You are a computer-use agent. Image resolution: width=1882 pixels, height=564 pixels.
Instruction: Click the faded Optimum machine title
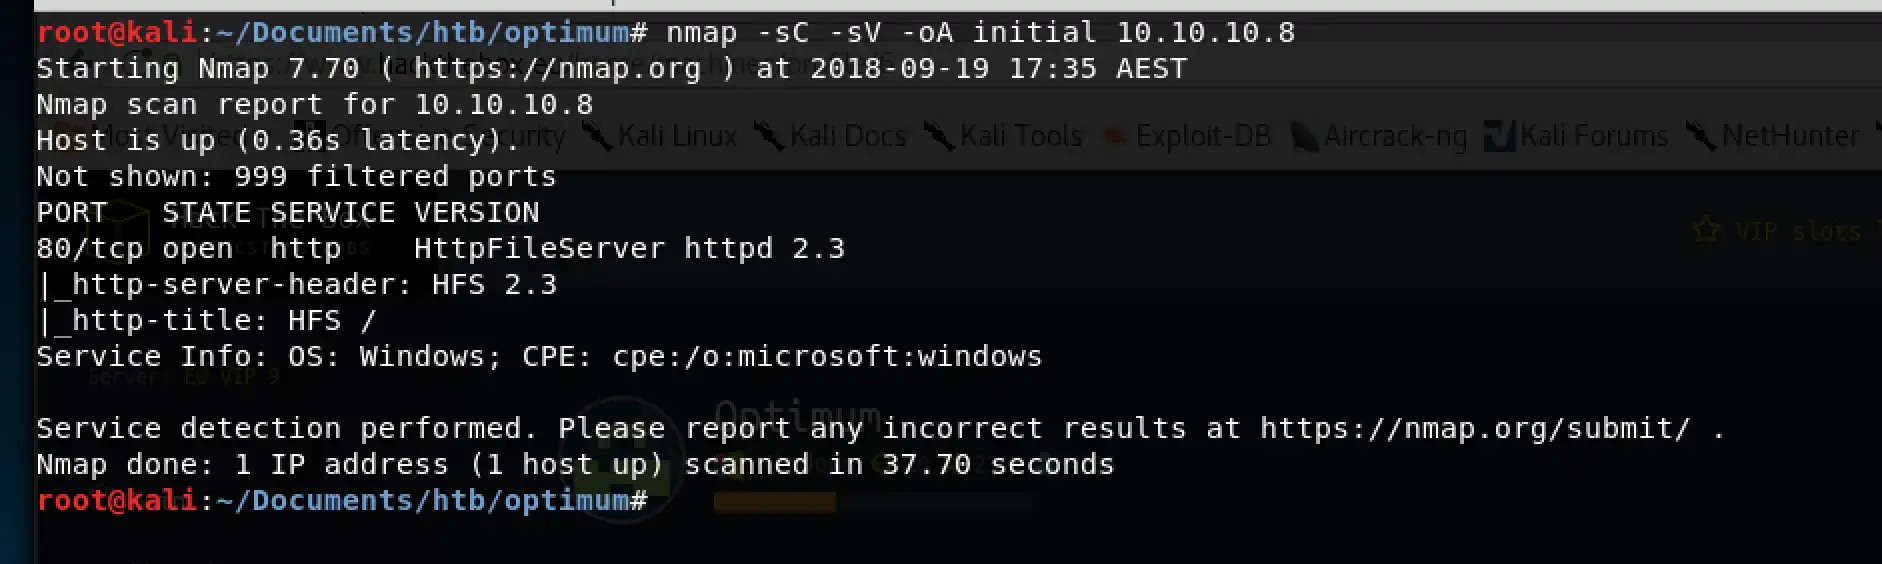pos(797,413)
